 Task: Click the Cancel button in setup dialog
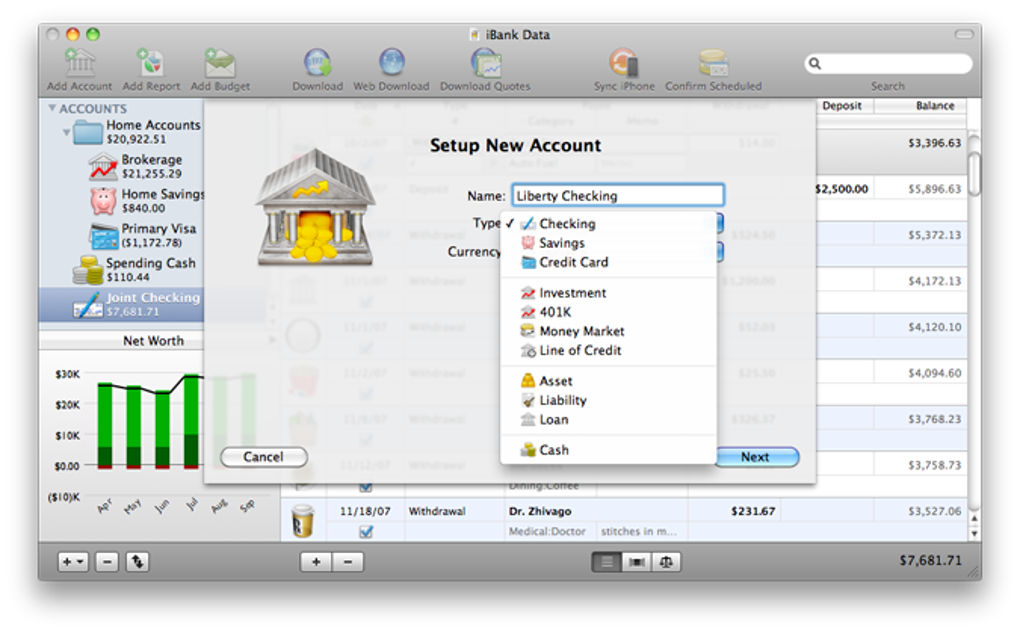point(263,457)
